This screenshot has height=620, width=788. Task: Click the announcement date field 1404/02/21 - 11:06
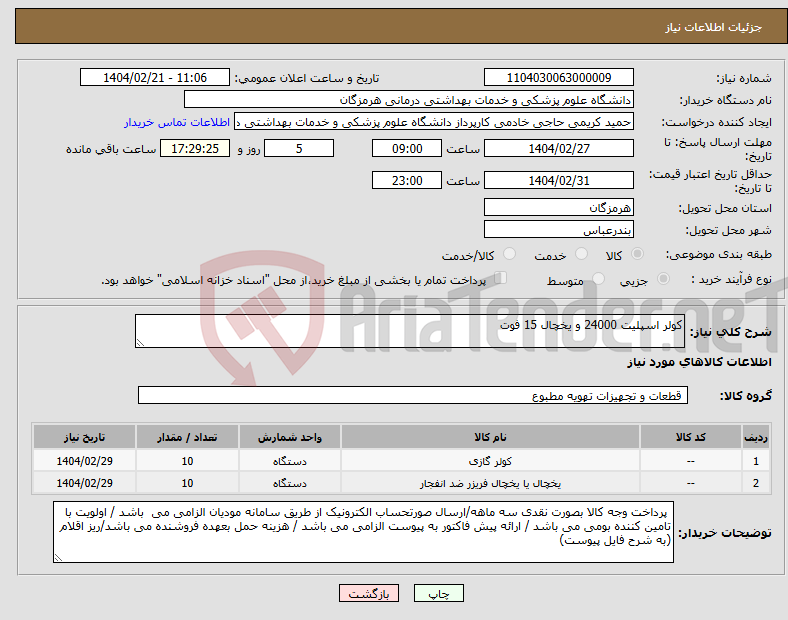point(155,77)
